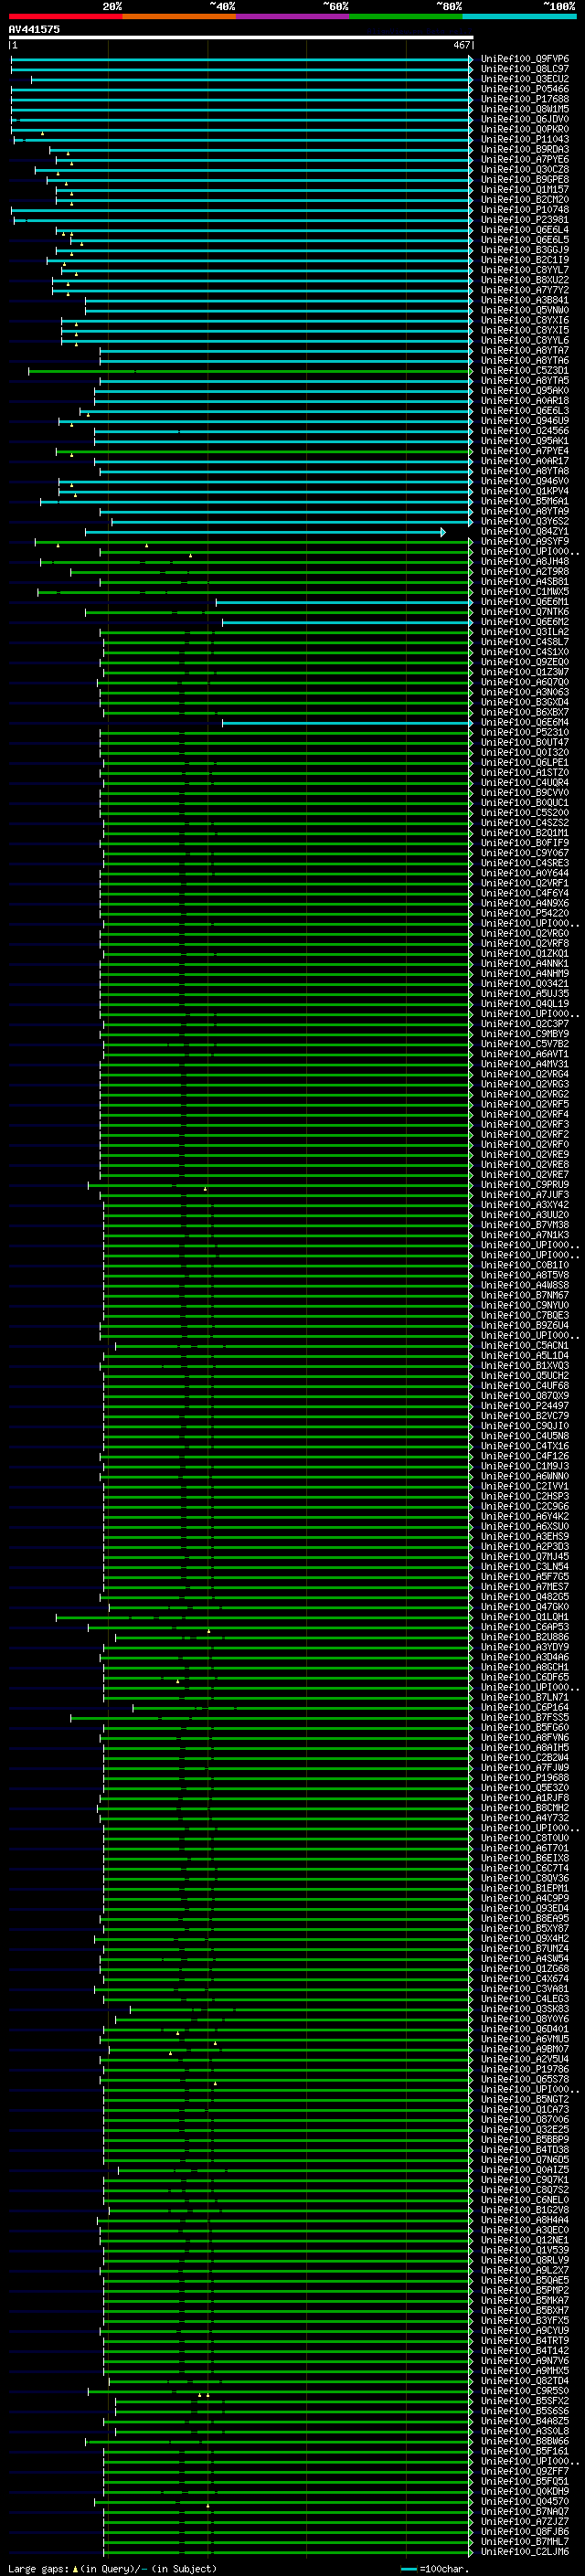Select the UniRef100_P52310 entry
The image size is (585, 2576).
pyautogui.click(x=525, y=733)
